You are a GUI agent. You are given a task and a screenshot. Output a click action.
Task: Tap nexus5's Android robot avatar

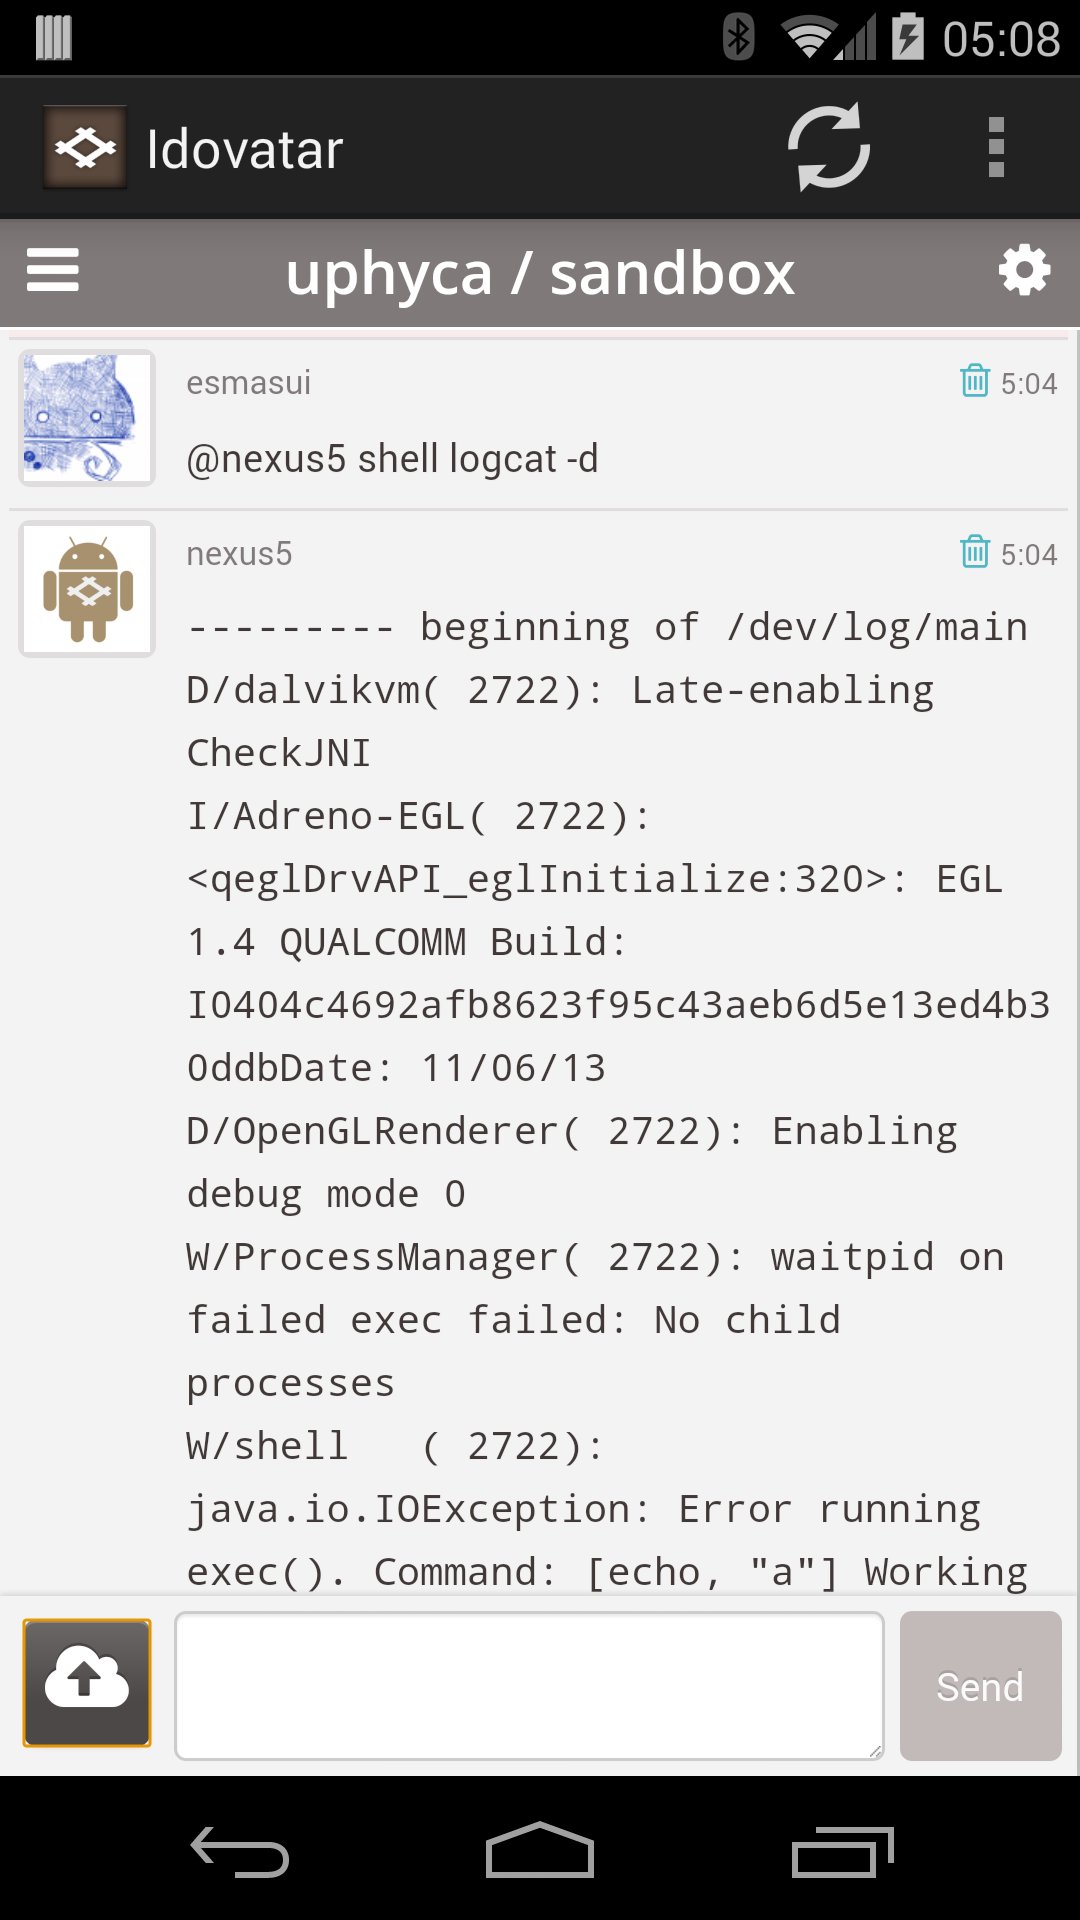coord(87,589)
